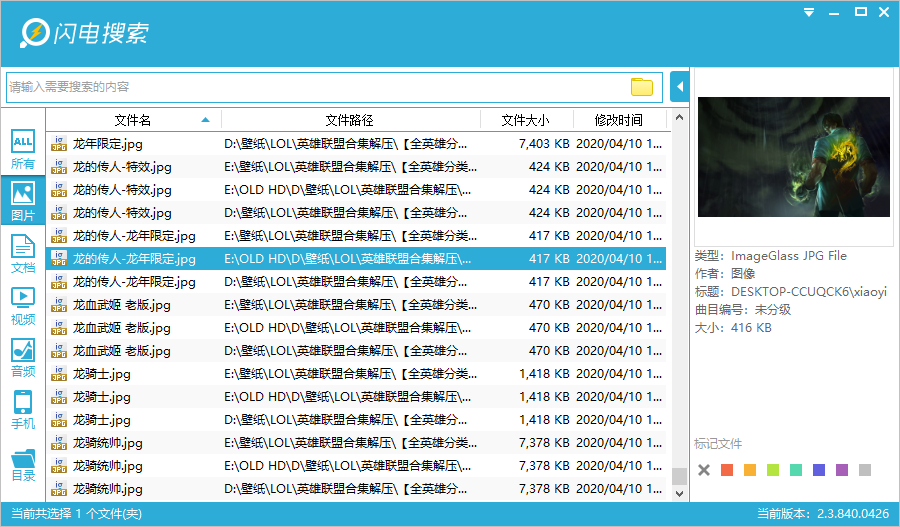Switch to the 图片 (Pictures) category

pos(22,200)
